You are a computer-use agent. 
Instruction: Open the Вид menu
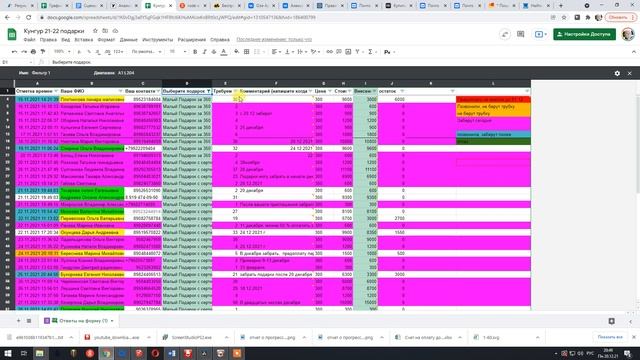point(66,40)
